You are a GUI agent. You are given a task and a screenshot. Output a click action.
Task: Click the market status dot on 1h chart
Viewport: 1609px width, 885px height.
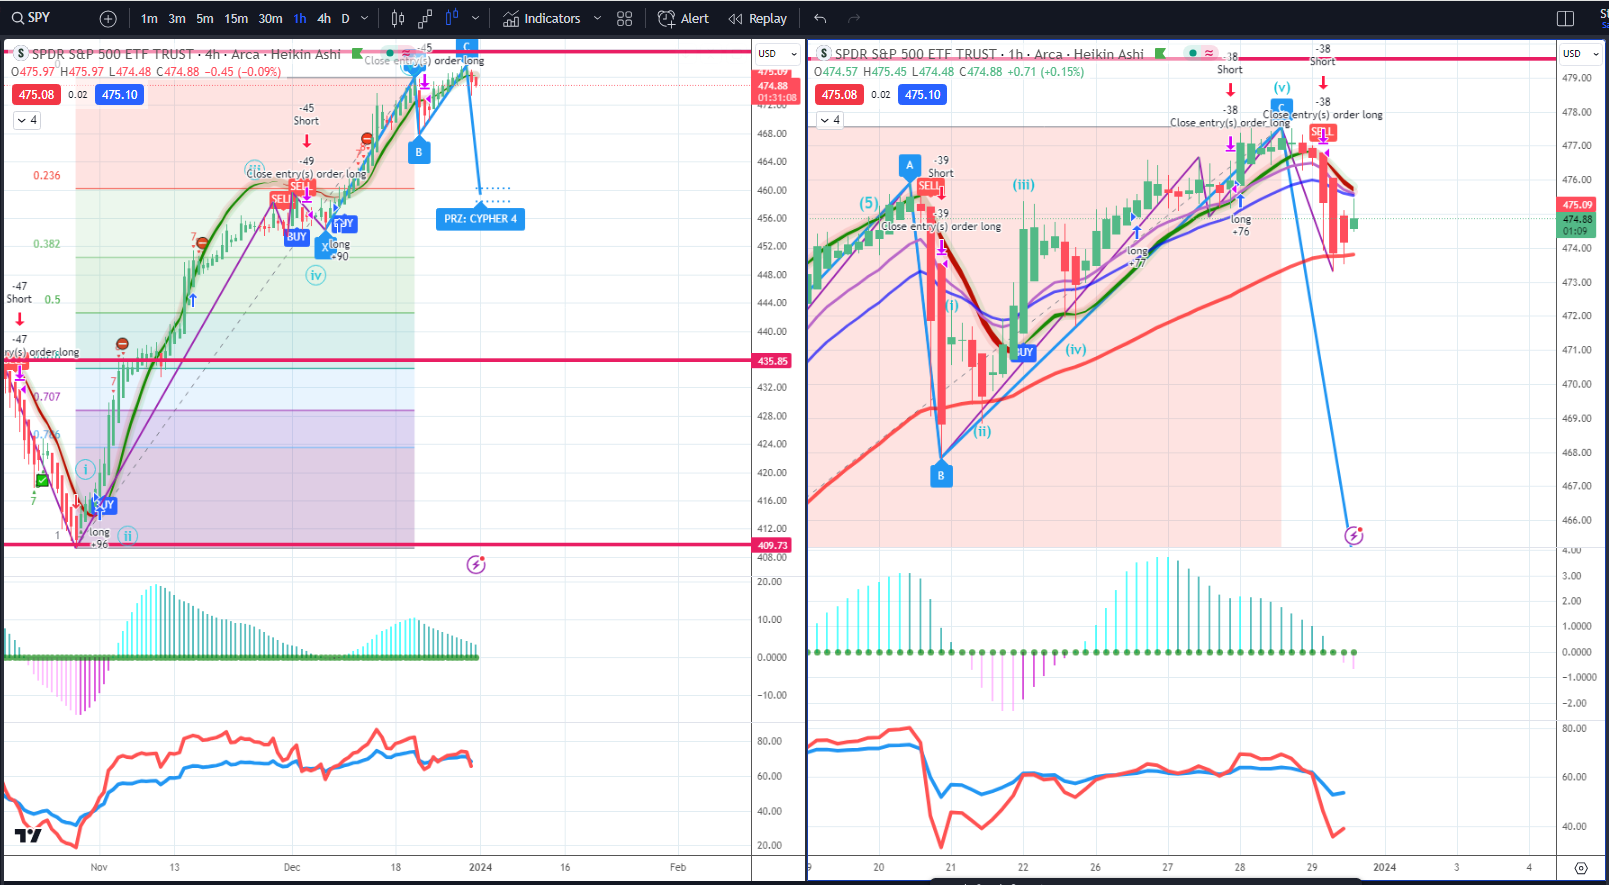[1193, 53]
